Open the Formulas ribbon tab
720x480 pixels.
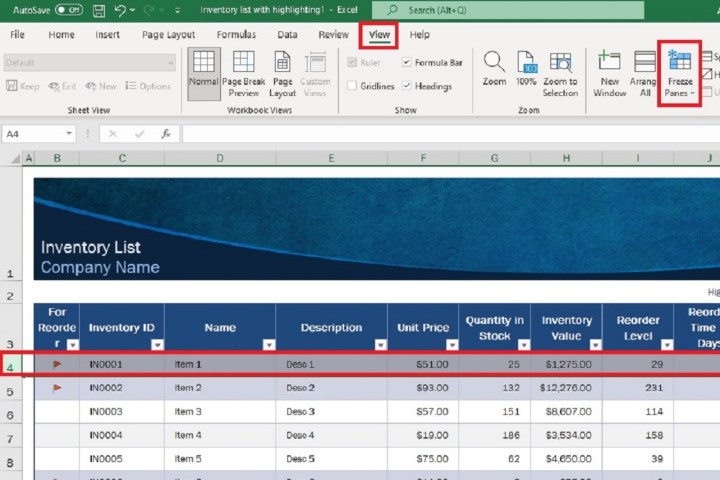coord(236,35)
